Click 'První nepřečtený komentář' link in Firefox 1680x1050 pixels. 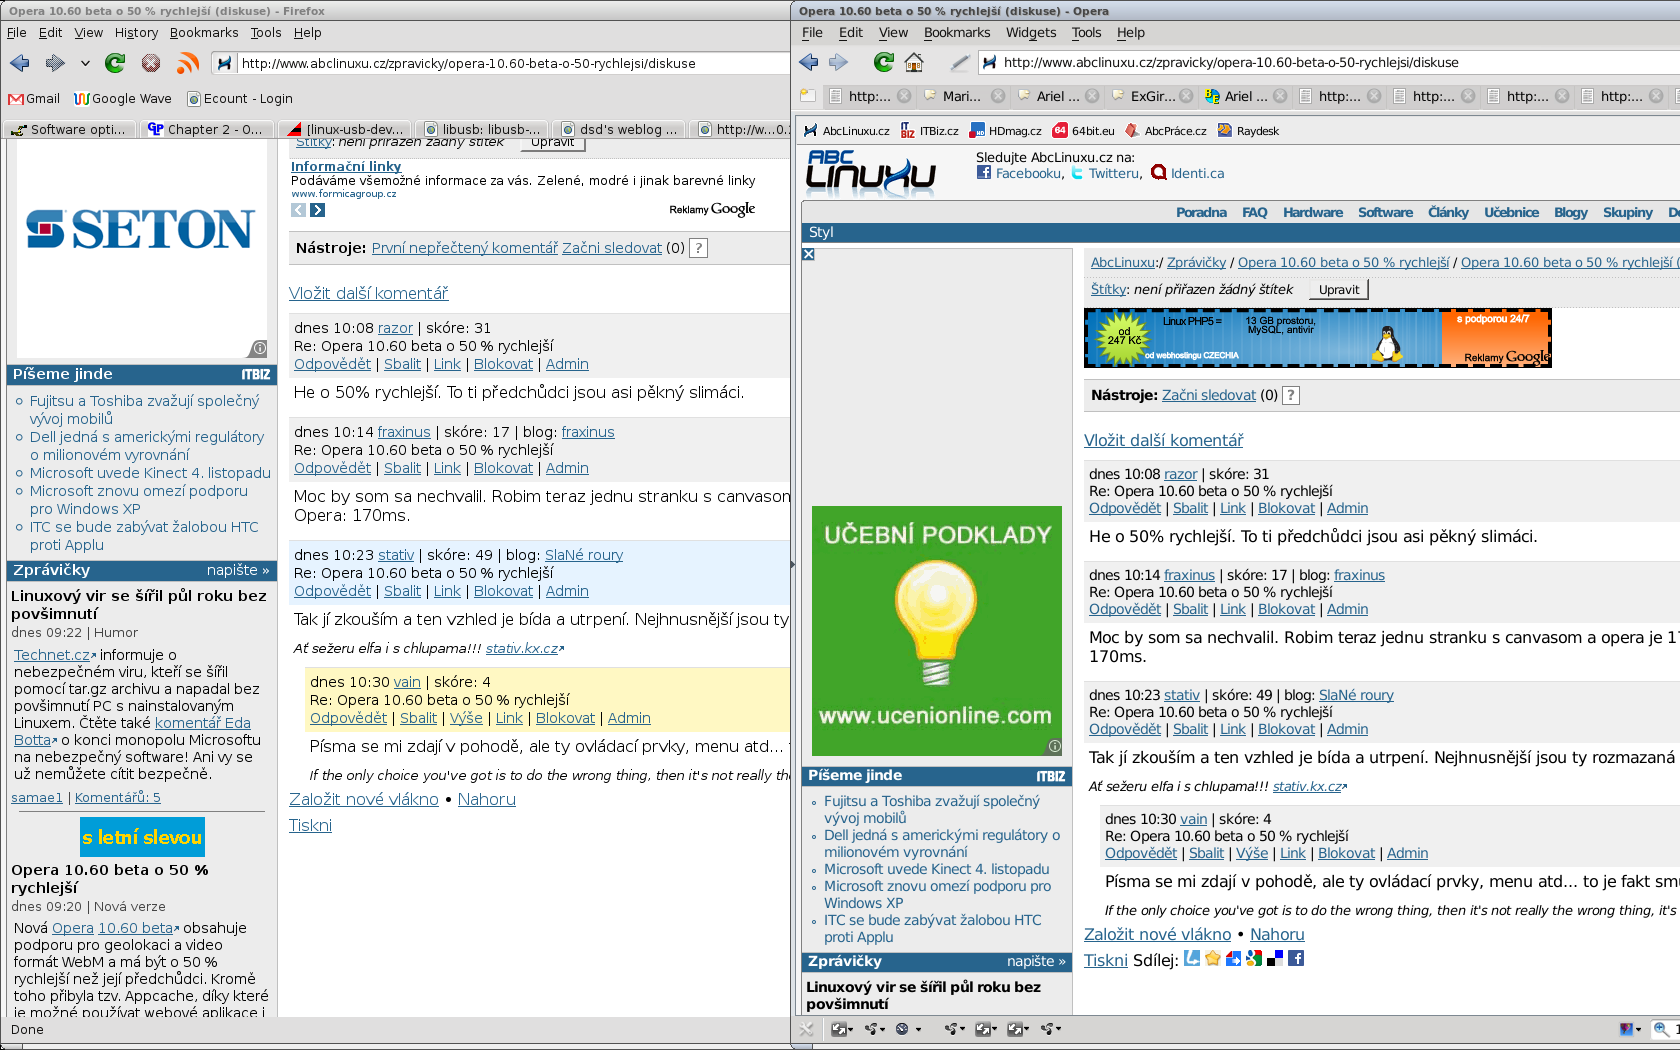tap(465, 248)
